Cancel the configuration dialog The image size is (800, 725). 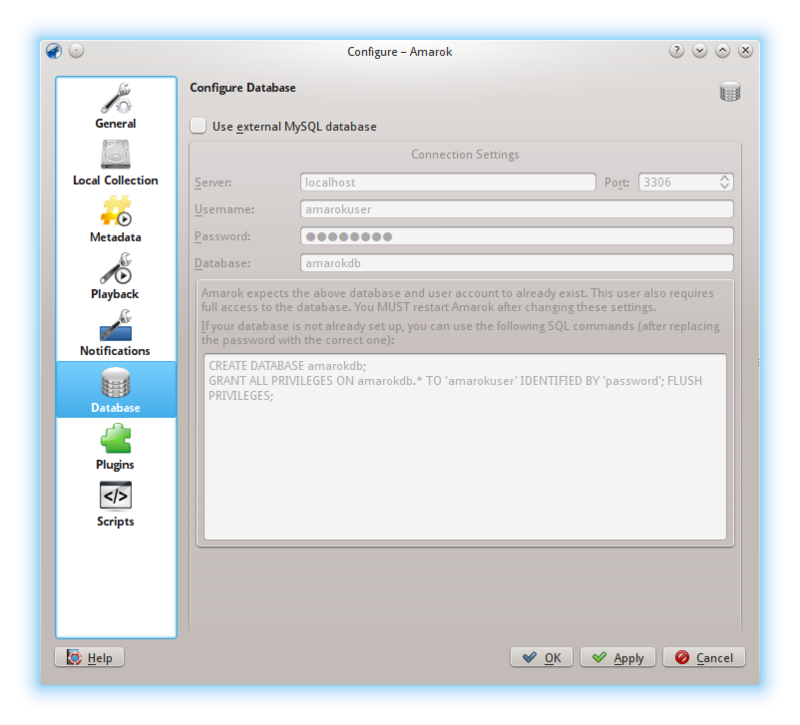pyautogui.click(x=704, y=657)
